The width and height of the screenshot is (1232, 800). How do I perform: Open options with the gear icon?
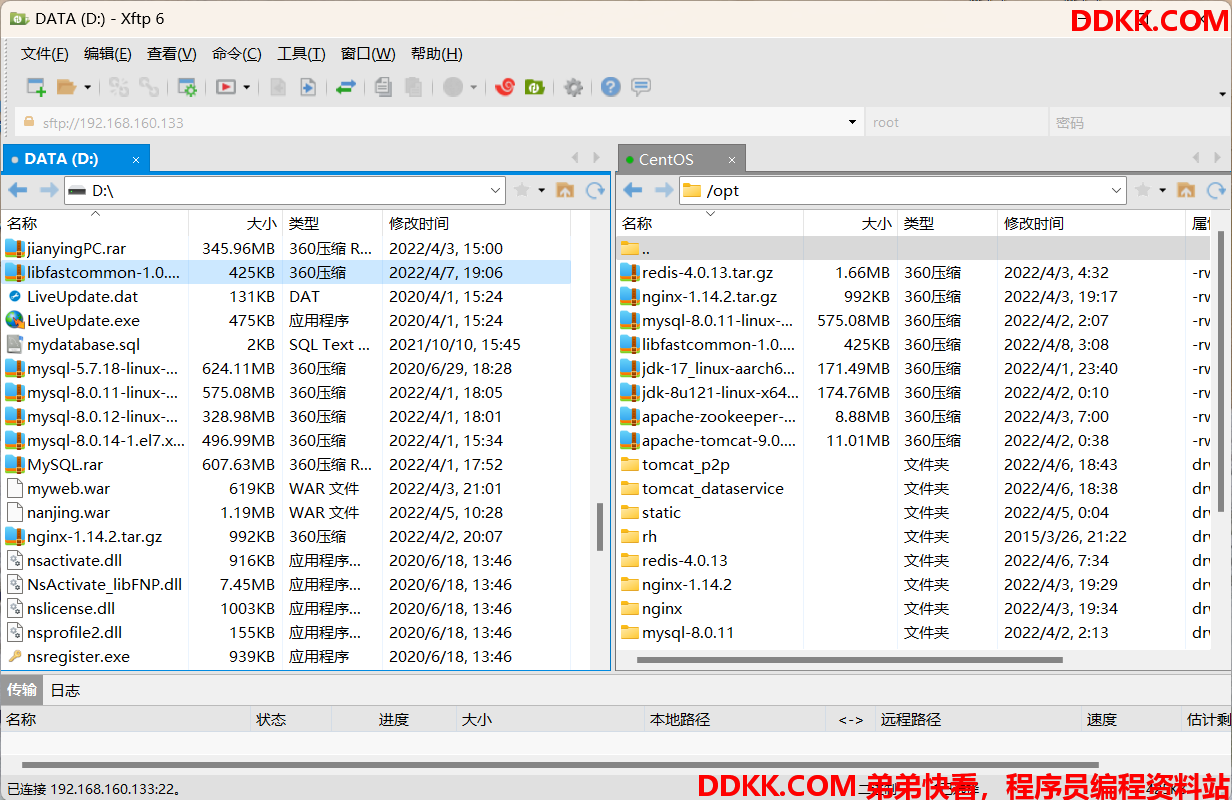[573, 87]
